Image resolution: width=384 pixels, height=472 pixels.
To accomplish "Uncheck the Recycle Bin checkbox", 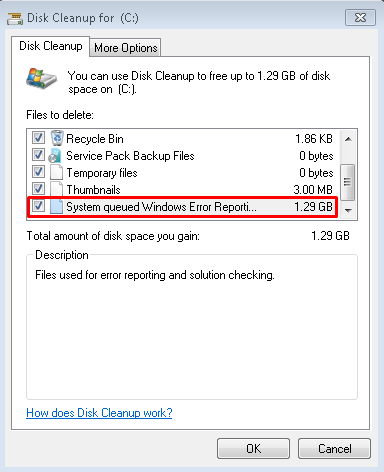I will pos(38,137).
